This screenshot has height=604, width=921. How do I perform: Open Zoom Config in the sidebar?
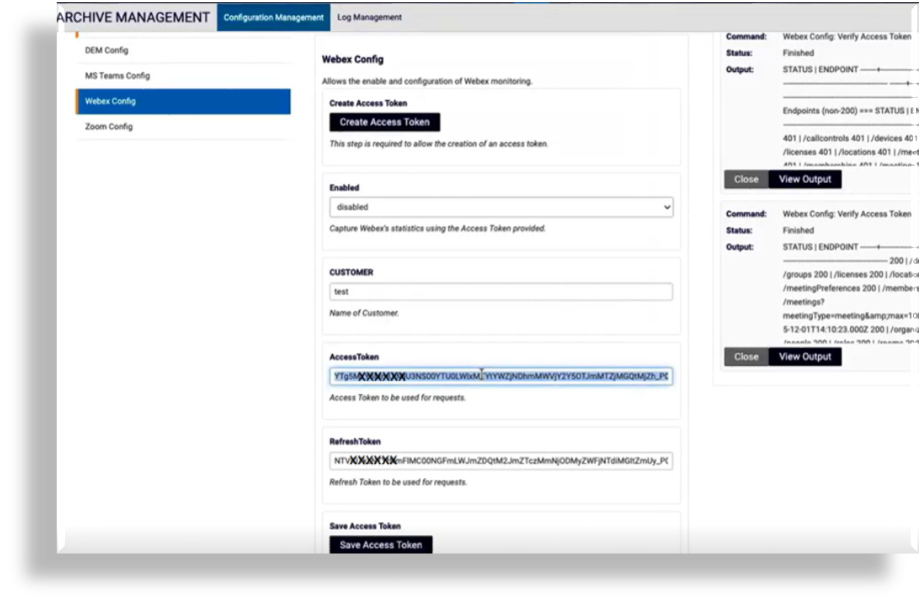pyautogui.click(x=183, y=126)
